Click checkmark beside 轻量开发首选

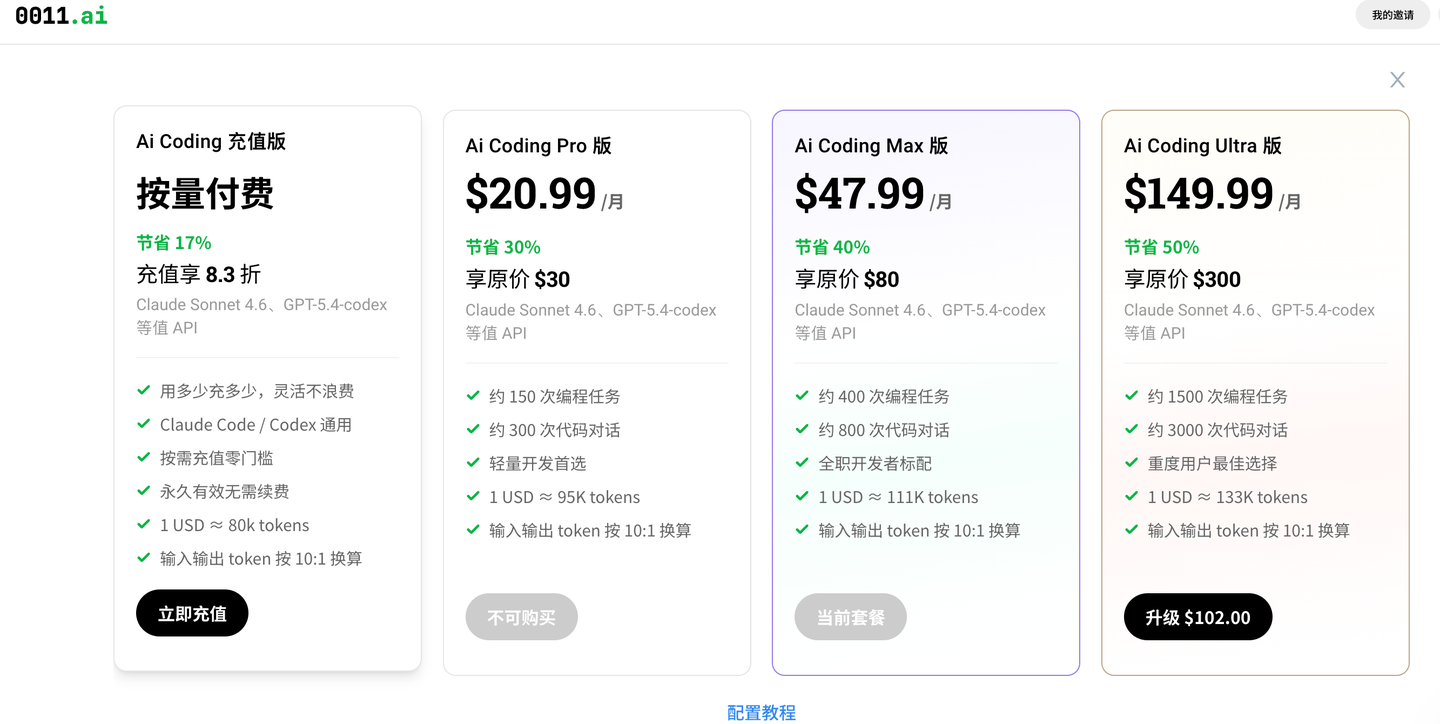[473, 462]
